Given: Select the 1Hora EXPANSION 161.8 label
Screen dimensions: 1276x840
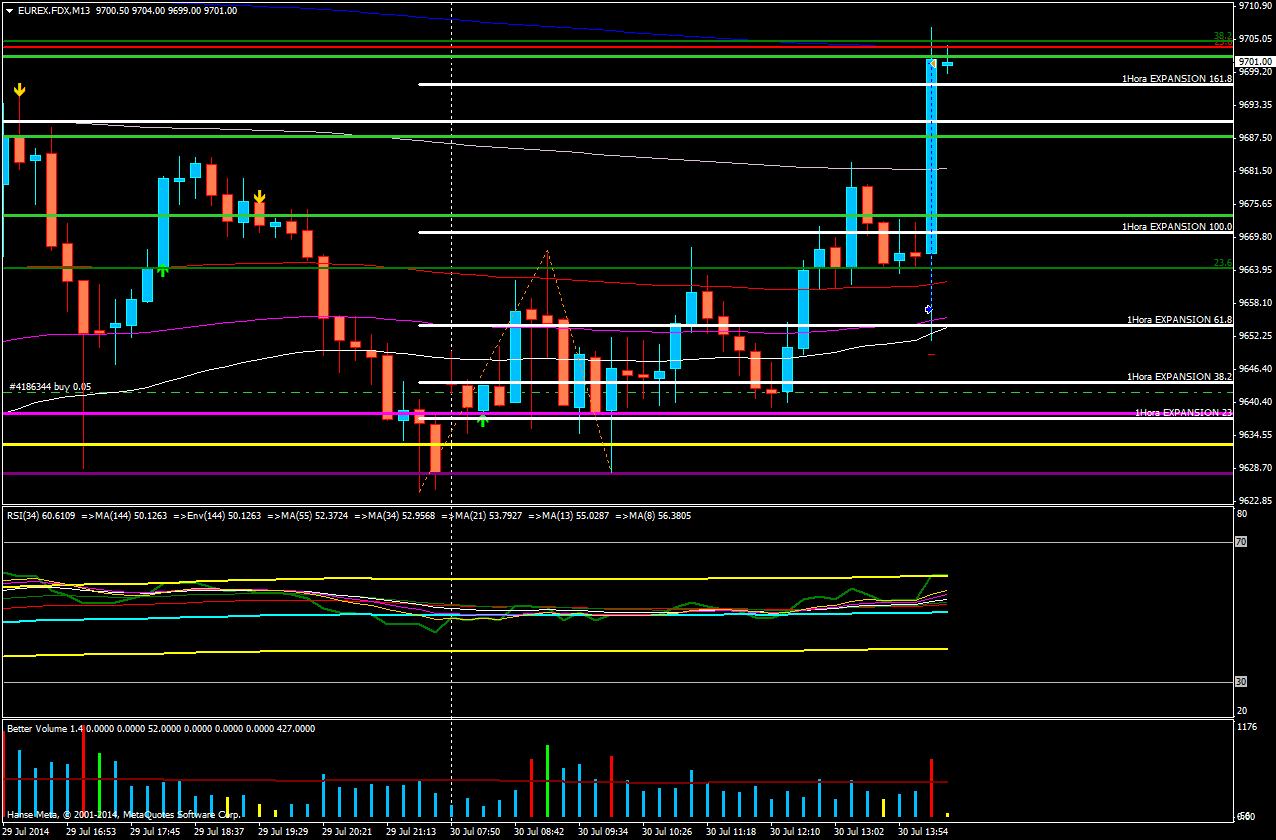Looking at the screenshot, I should [1176, 78].
